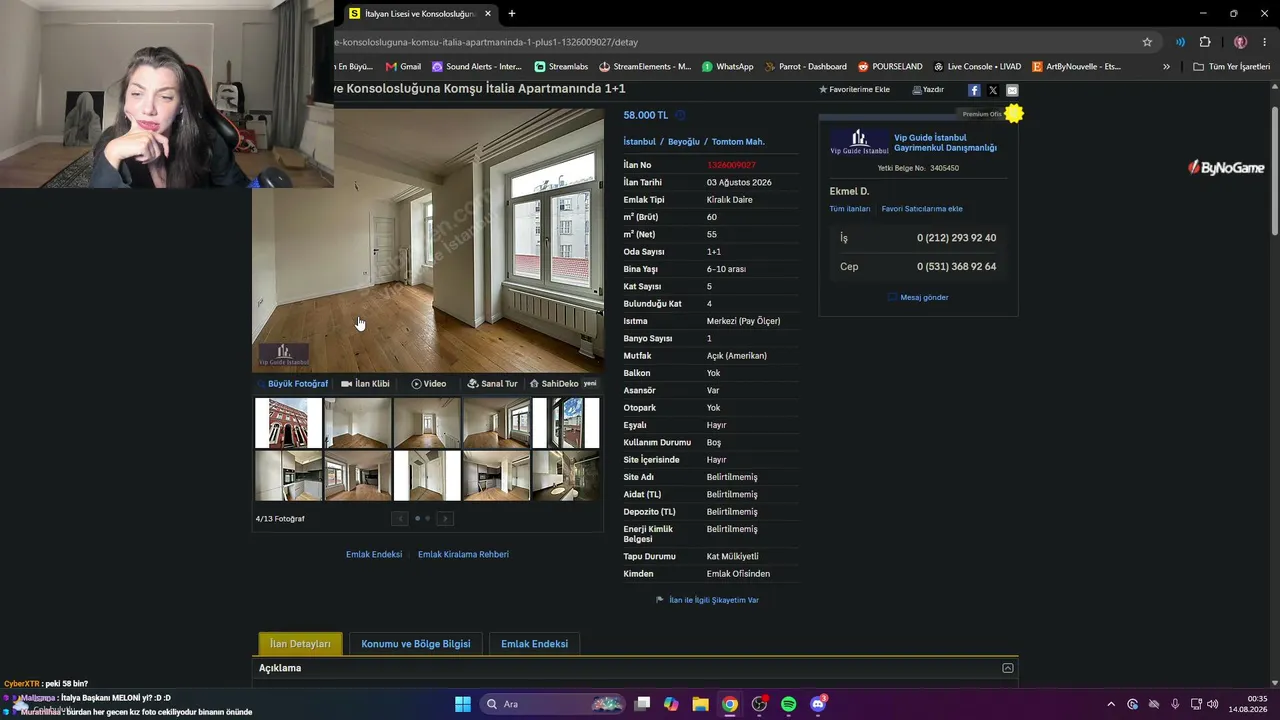
Task: Open the Sound Alerts bookmark
Action: 477,67
